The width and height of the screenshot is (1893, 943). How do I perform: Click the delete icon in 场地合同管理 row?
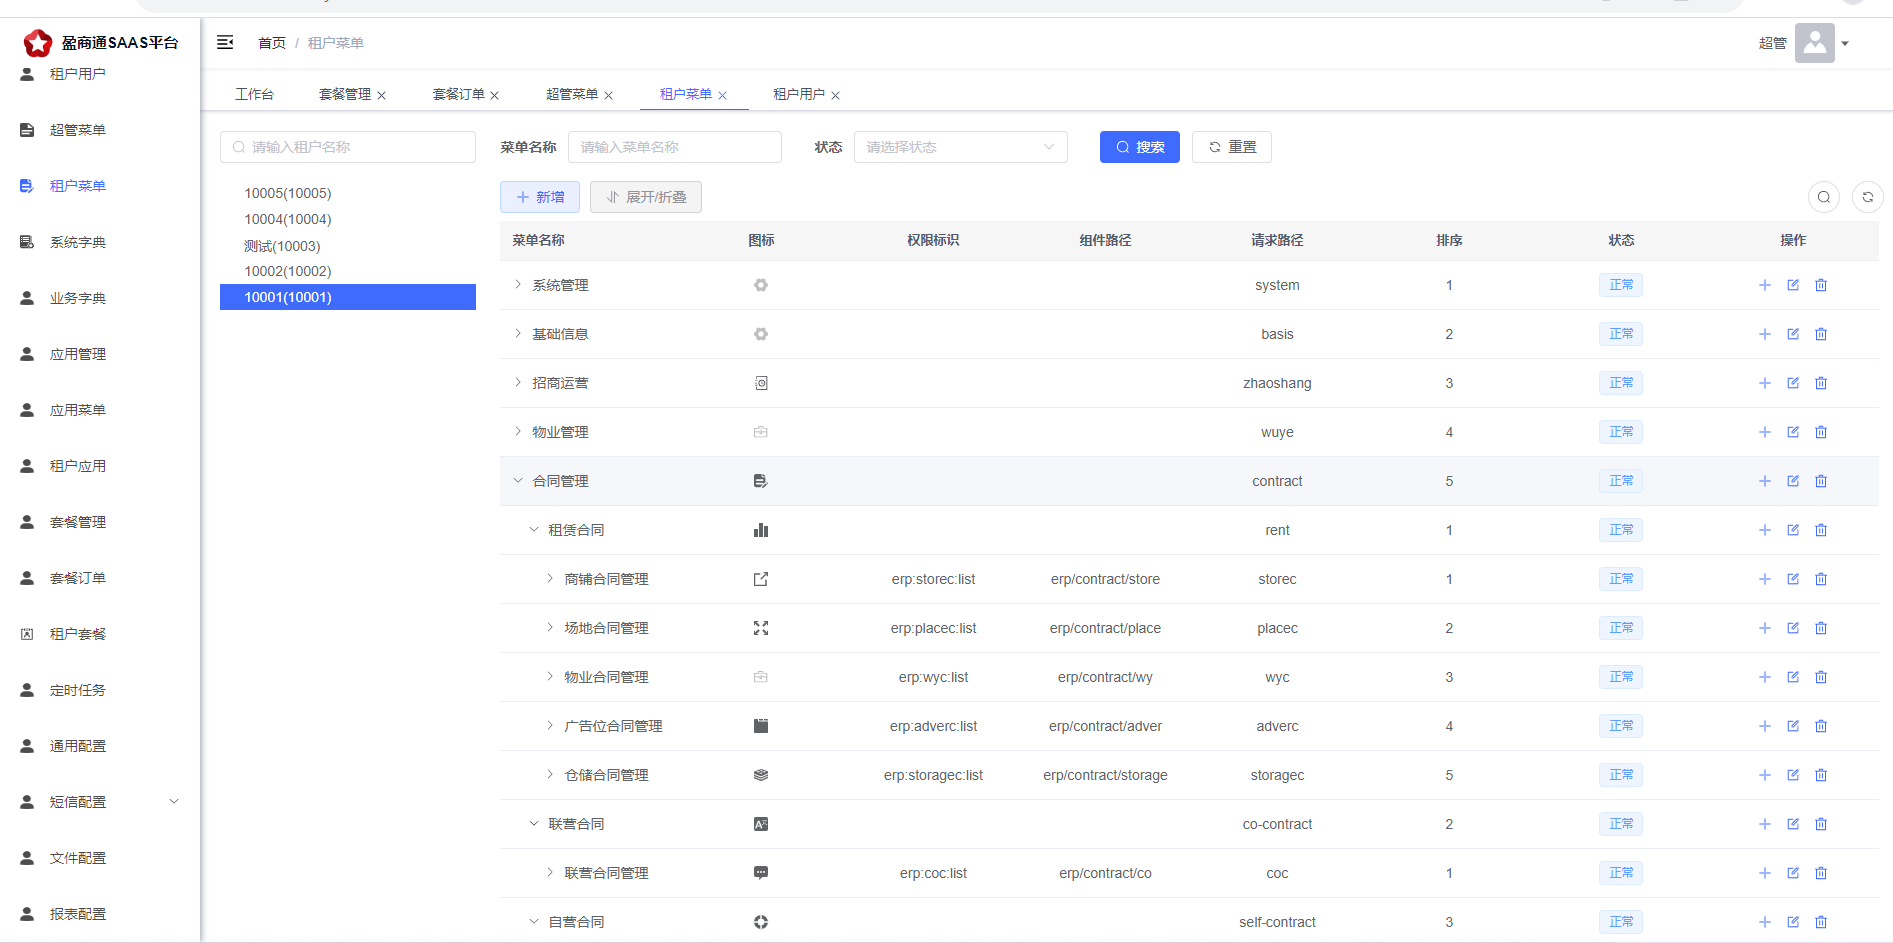(x=1821, y=628)
